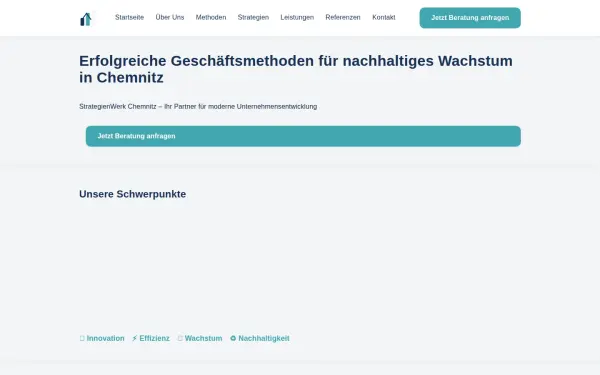600x375 pixels.
Task: Navigate to Leistungen
Action: (297, 18)
